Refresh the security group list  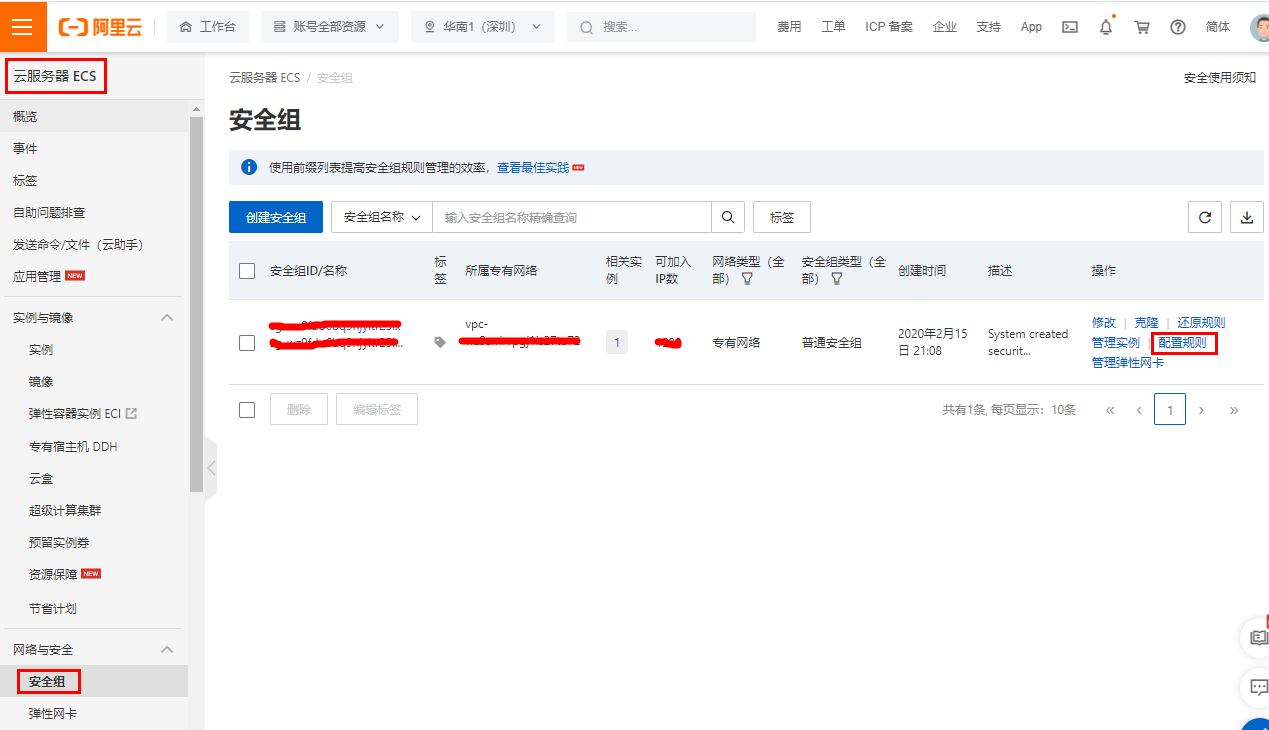[x=1204, y=217]
